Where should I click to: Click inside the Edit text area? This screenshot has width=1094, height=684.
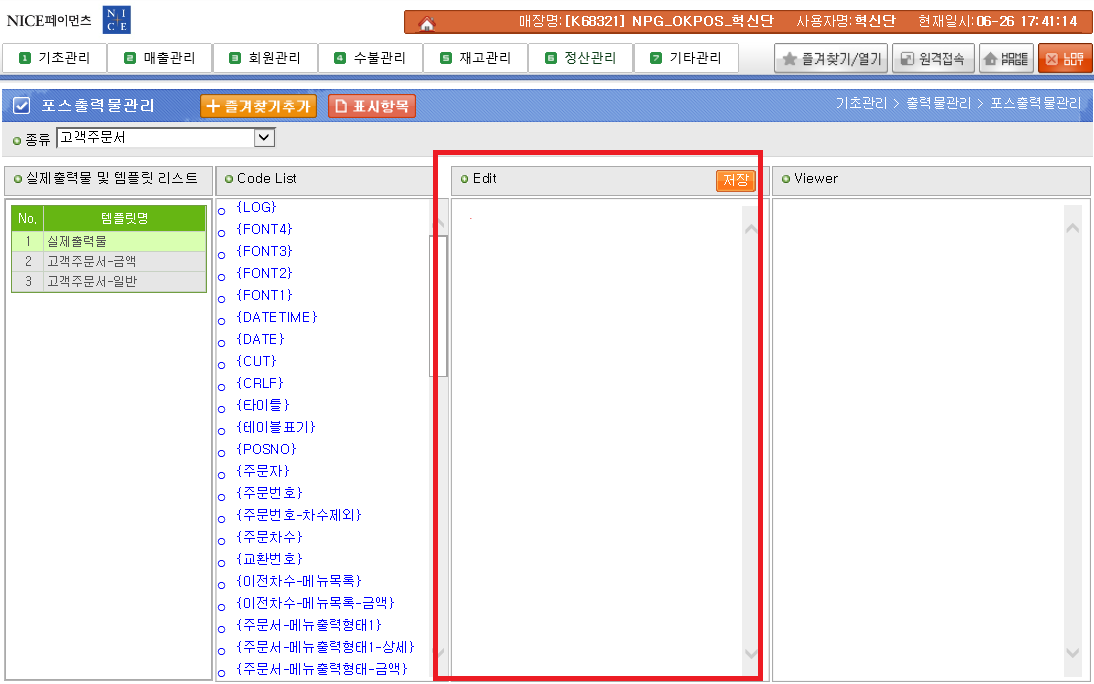click(x=596, y=430)
